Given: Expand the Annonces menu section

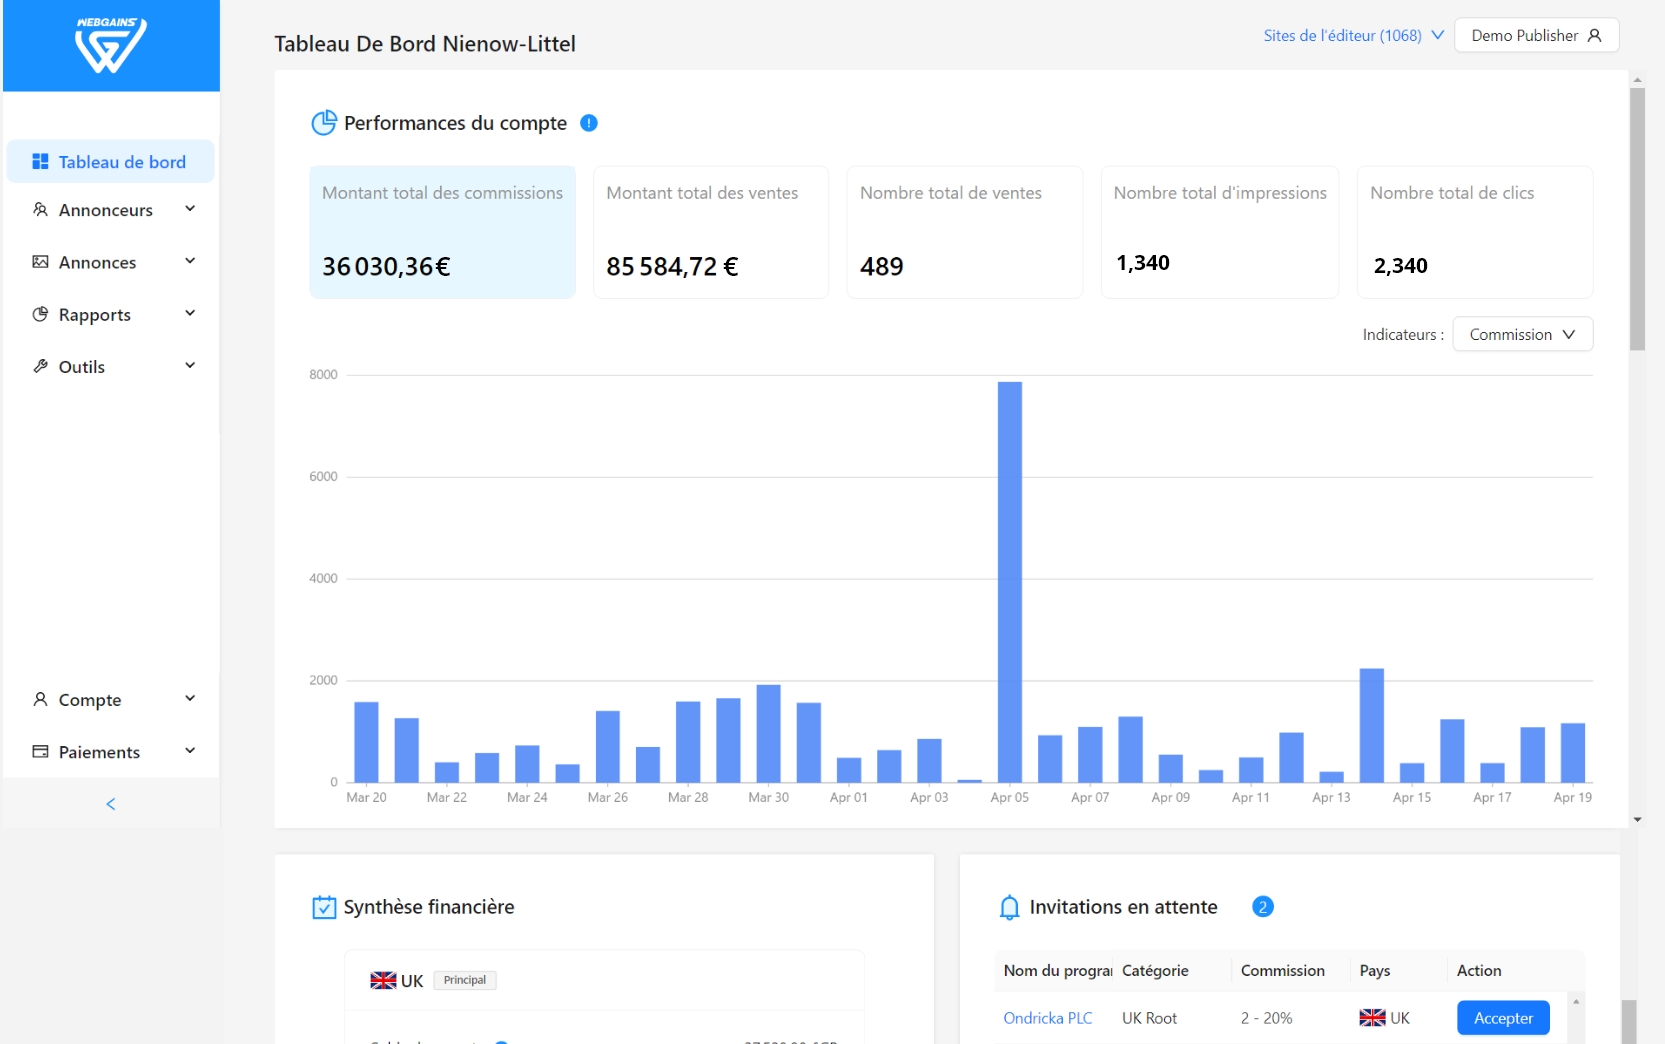Looking at the screenshot, I should 110,262.
